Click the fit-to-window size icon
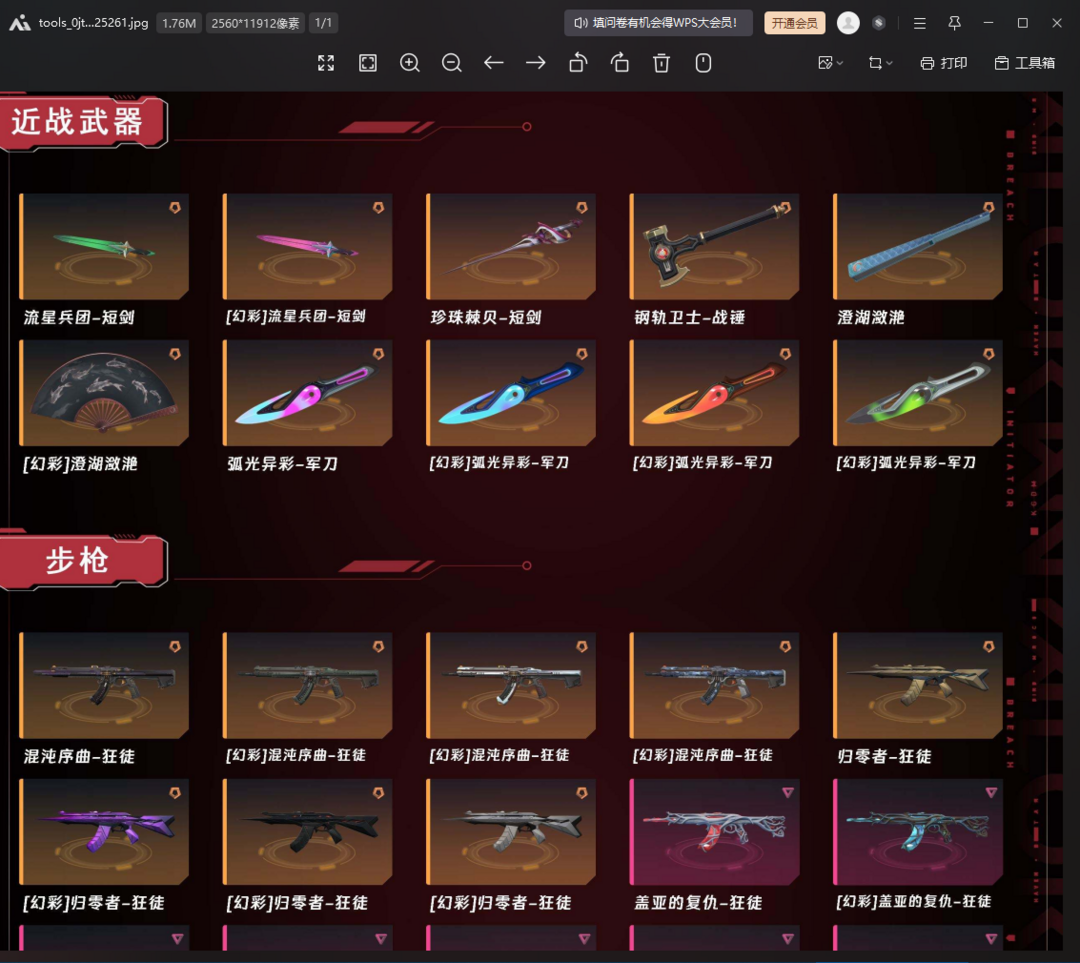The height and width of the screenshot is (963, 1080). pos(368,63)
